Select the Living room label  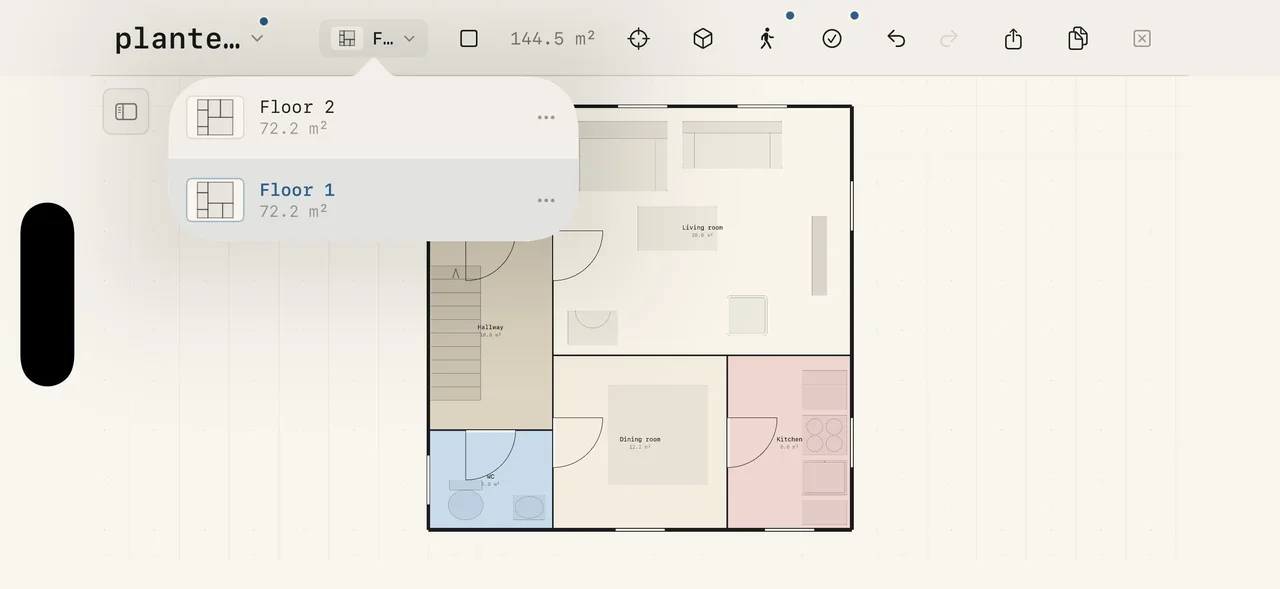[702, 228]
